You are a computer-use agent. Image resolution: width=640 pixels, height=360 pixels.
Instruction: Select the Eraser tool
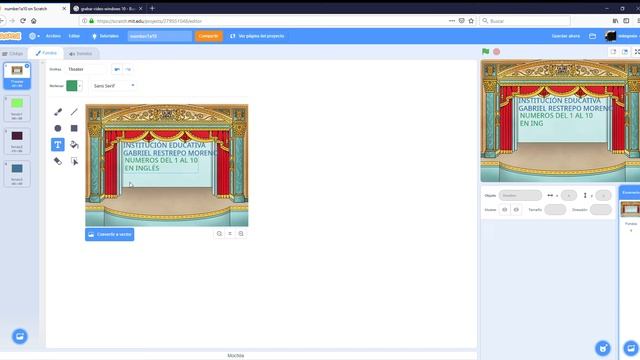58,161
